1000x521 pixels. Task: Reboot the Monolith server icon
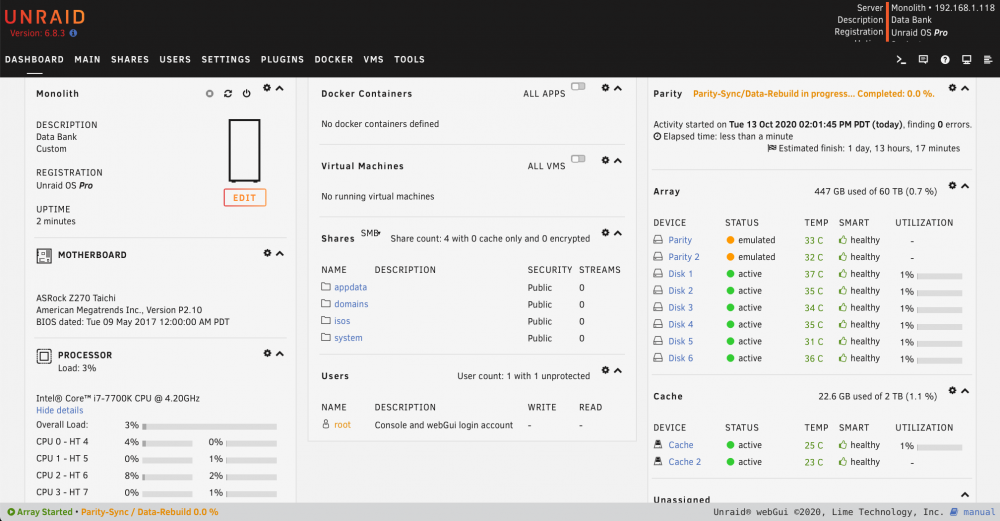[228, 94]
